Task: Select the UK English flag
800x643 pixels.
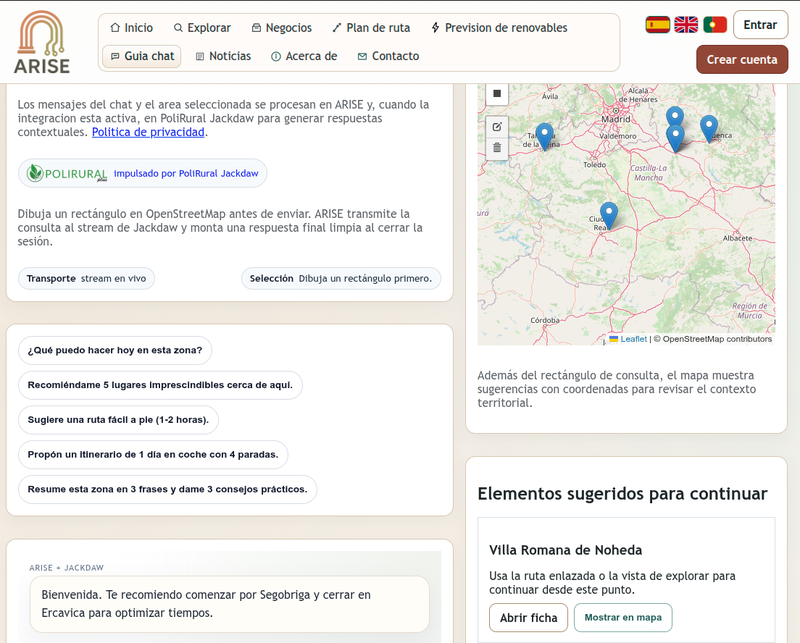Action: (x=686, y=25)
